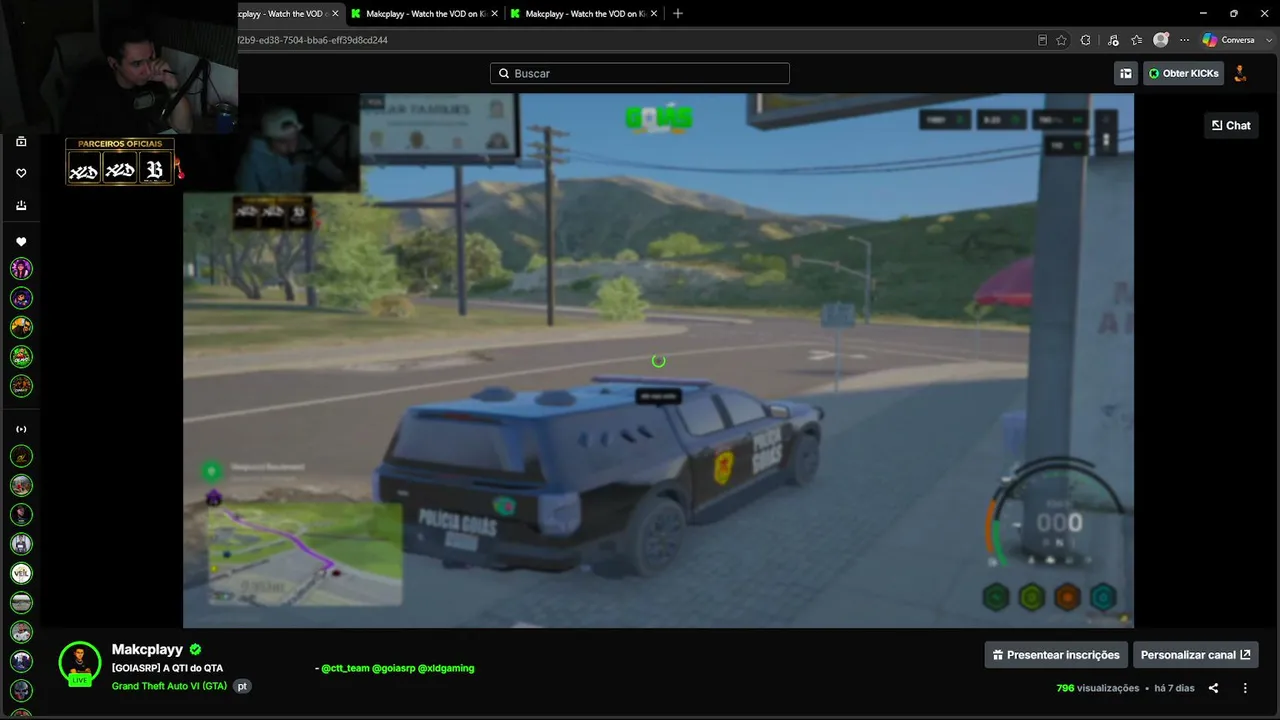The image size is (1280, 720).
Task: Click the Makcplayy live channel avatar
Action: 80,662
